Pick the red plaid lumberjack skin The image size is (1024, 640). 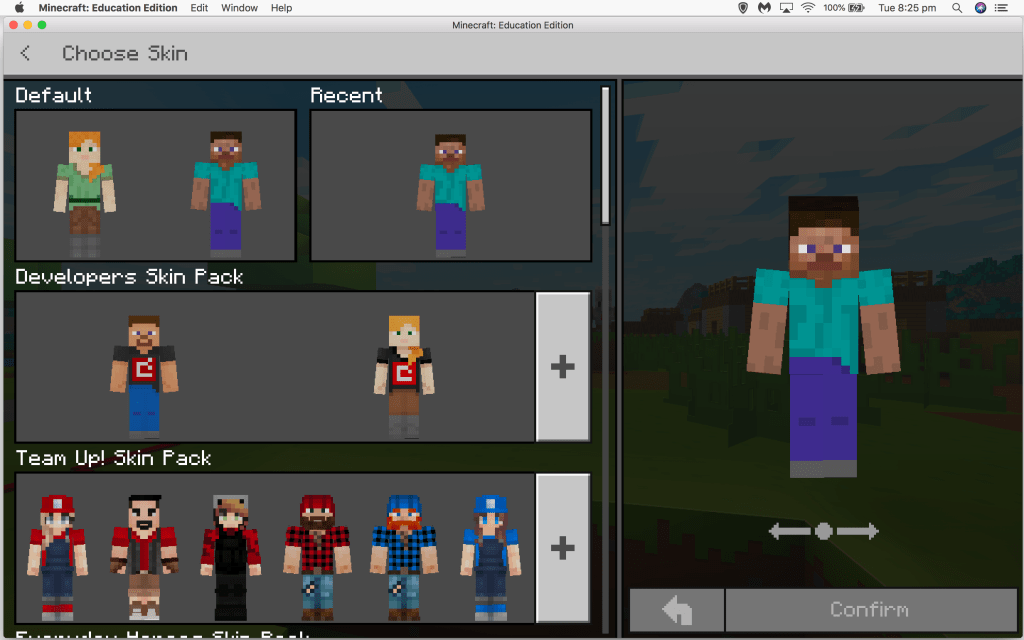[x=316, y=555]
